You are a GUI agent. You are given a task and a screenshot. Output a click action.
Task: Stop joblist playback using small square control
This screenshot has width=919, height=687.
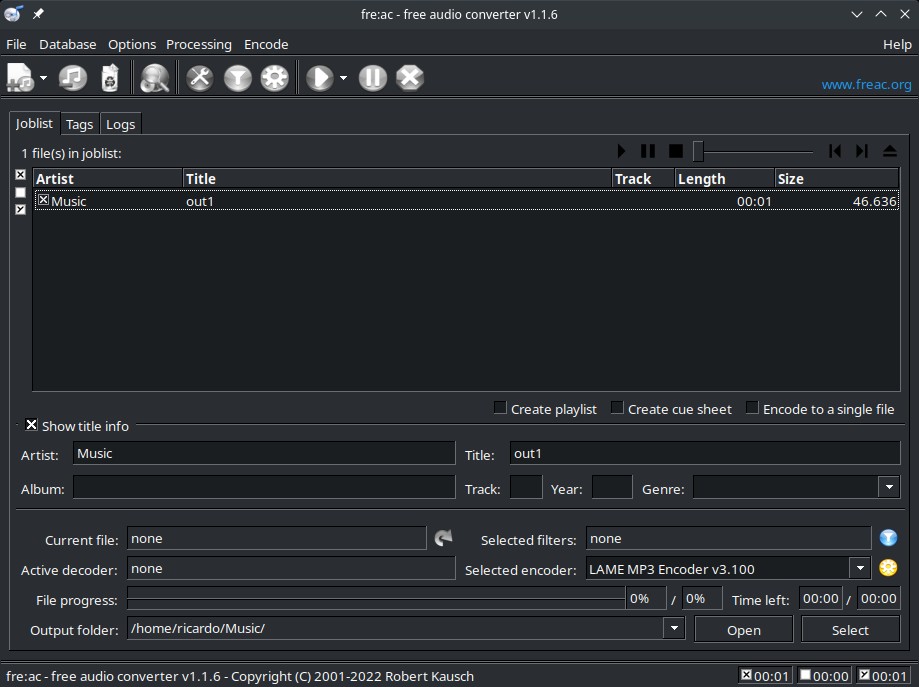point(676,151)
